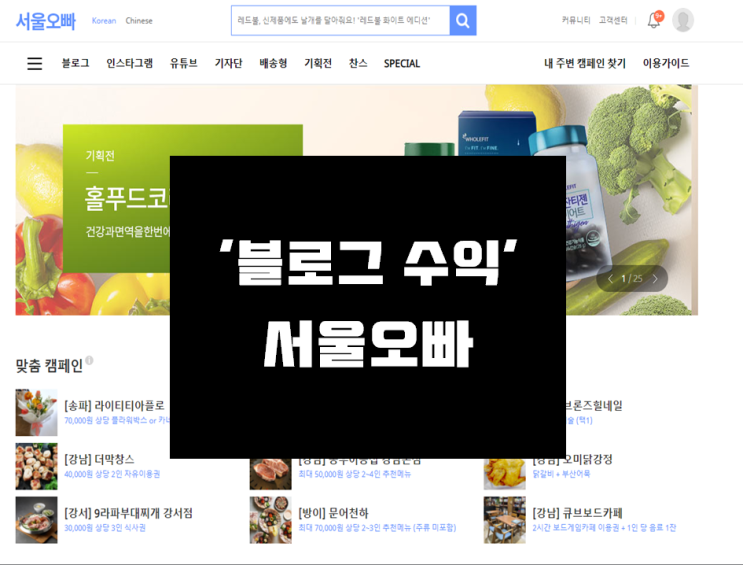Go to the 배송형 menu
The width and height of the screenshot is (743, 565).
(x=273, y=64)
